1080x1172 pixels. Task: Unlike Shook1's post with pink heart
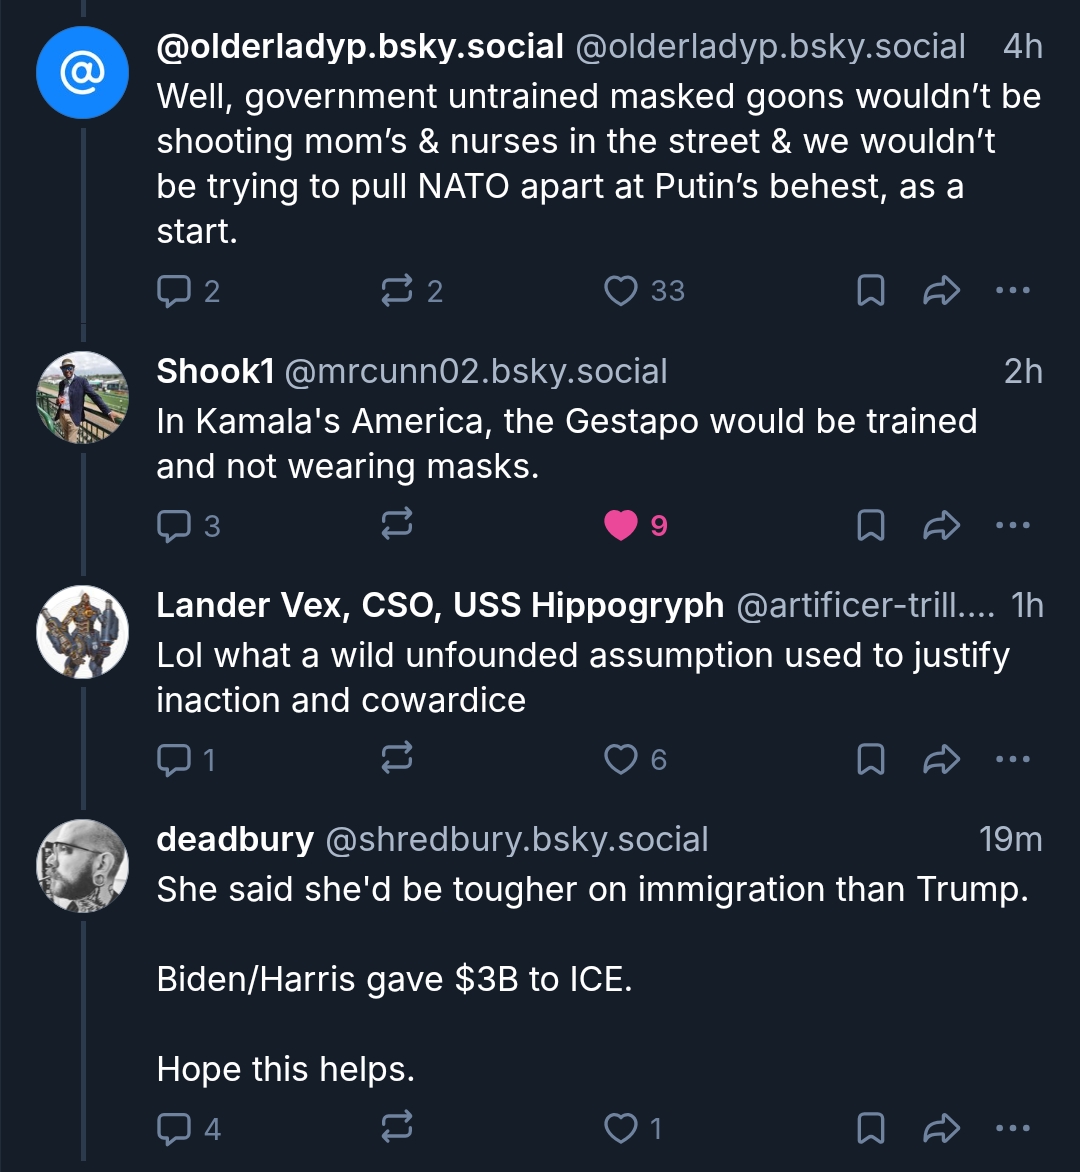(x=621, y=525)
